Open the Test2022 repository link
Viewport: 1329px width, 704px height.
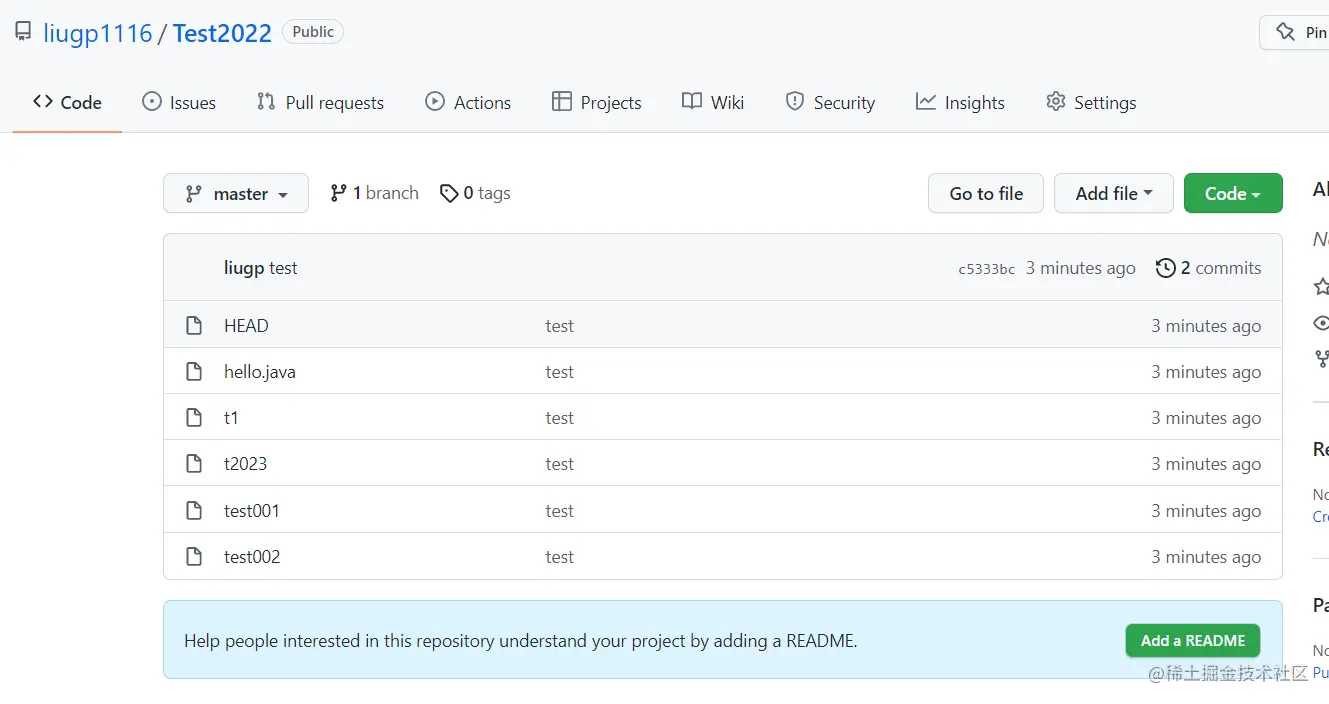[x=222, y=33]
